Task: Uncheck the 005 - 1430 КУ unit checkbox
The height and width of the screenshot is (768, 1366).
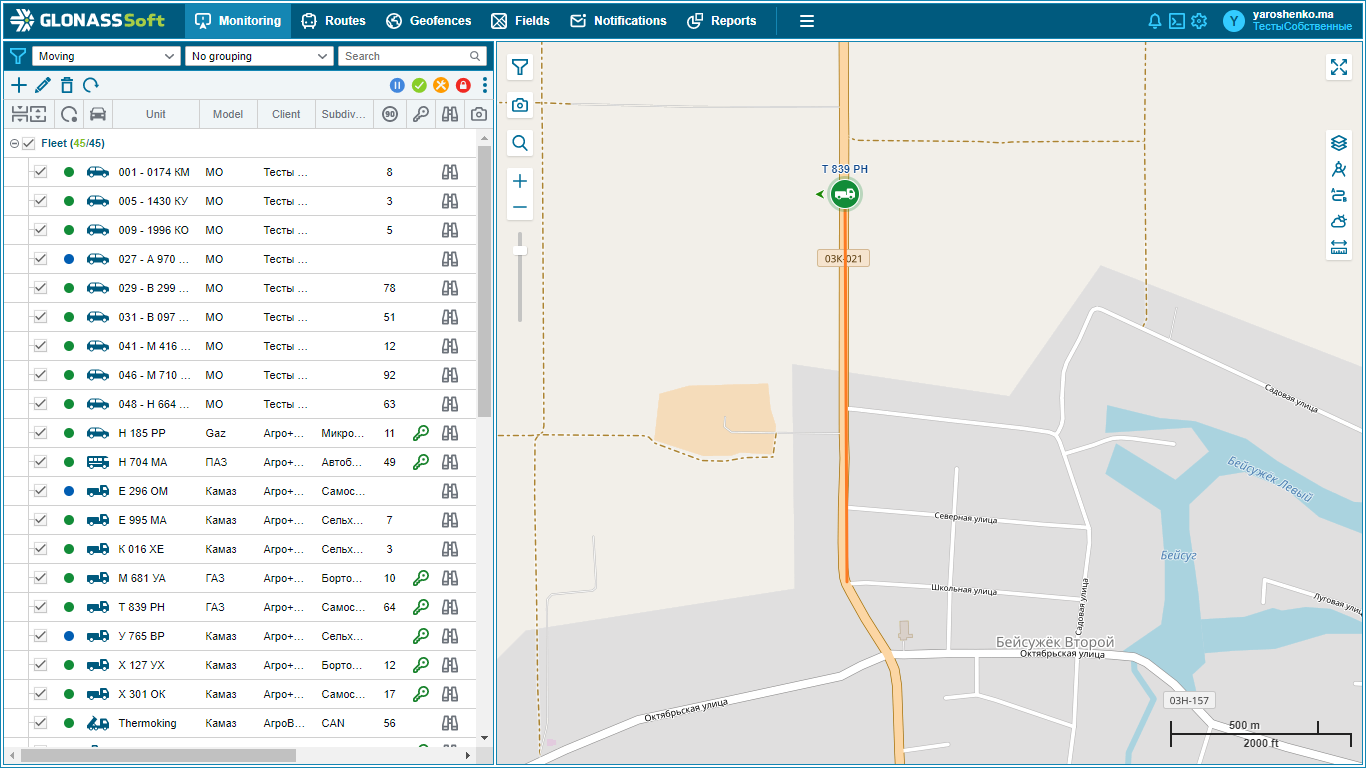Action: [41, 201]
